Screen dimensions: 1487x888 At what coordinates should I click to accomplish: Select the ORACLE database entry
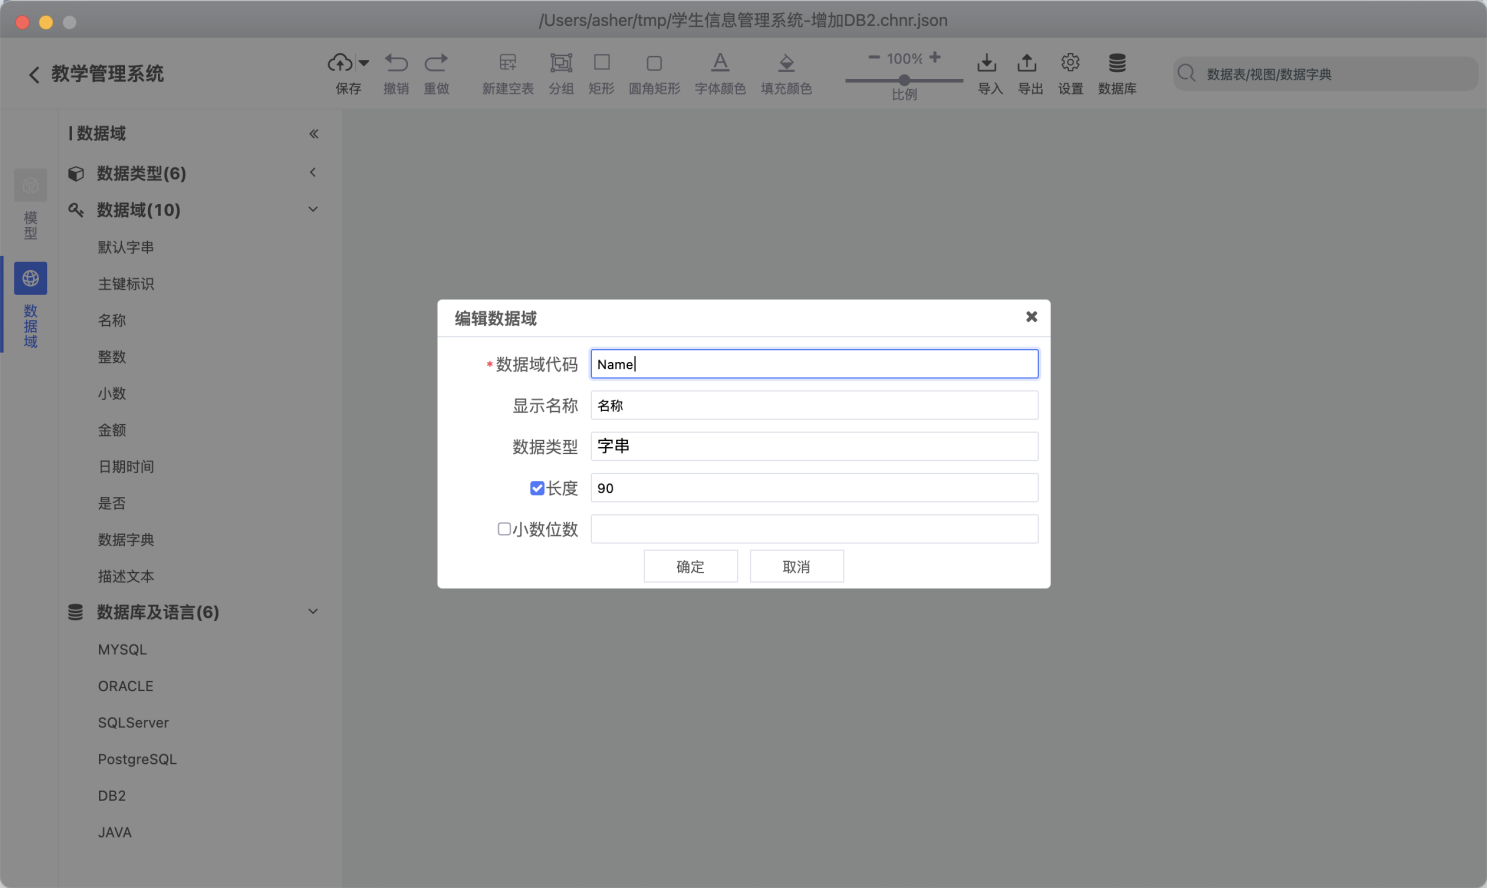coord(126,686)
